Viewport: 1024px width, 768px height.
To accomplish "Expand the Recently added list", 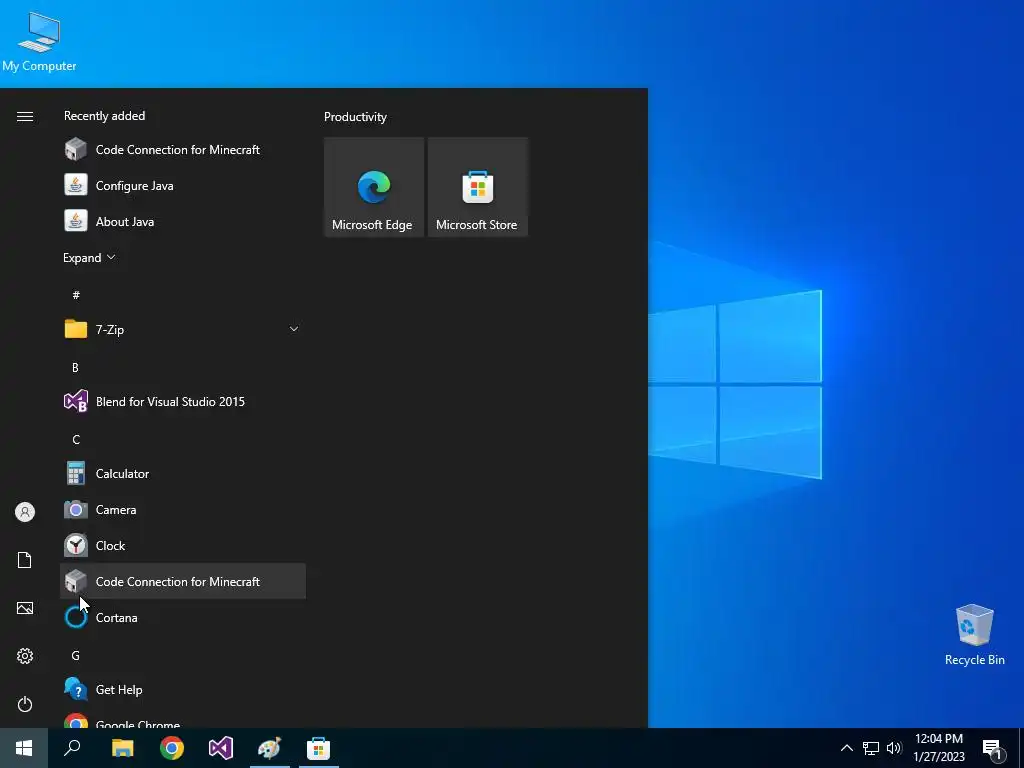I will click(x=89, y=257).
